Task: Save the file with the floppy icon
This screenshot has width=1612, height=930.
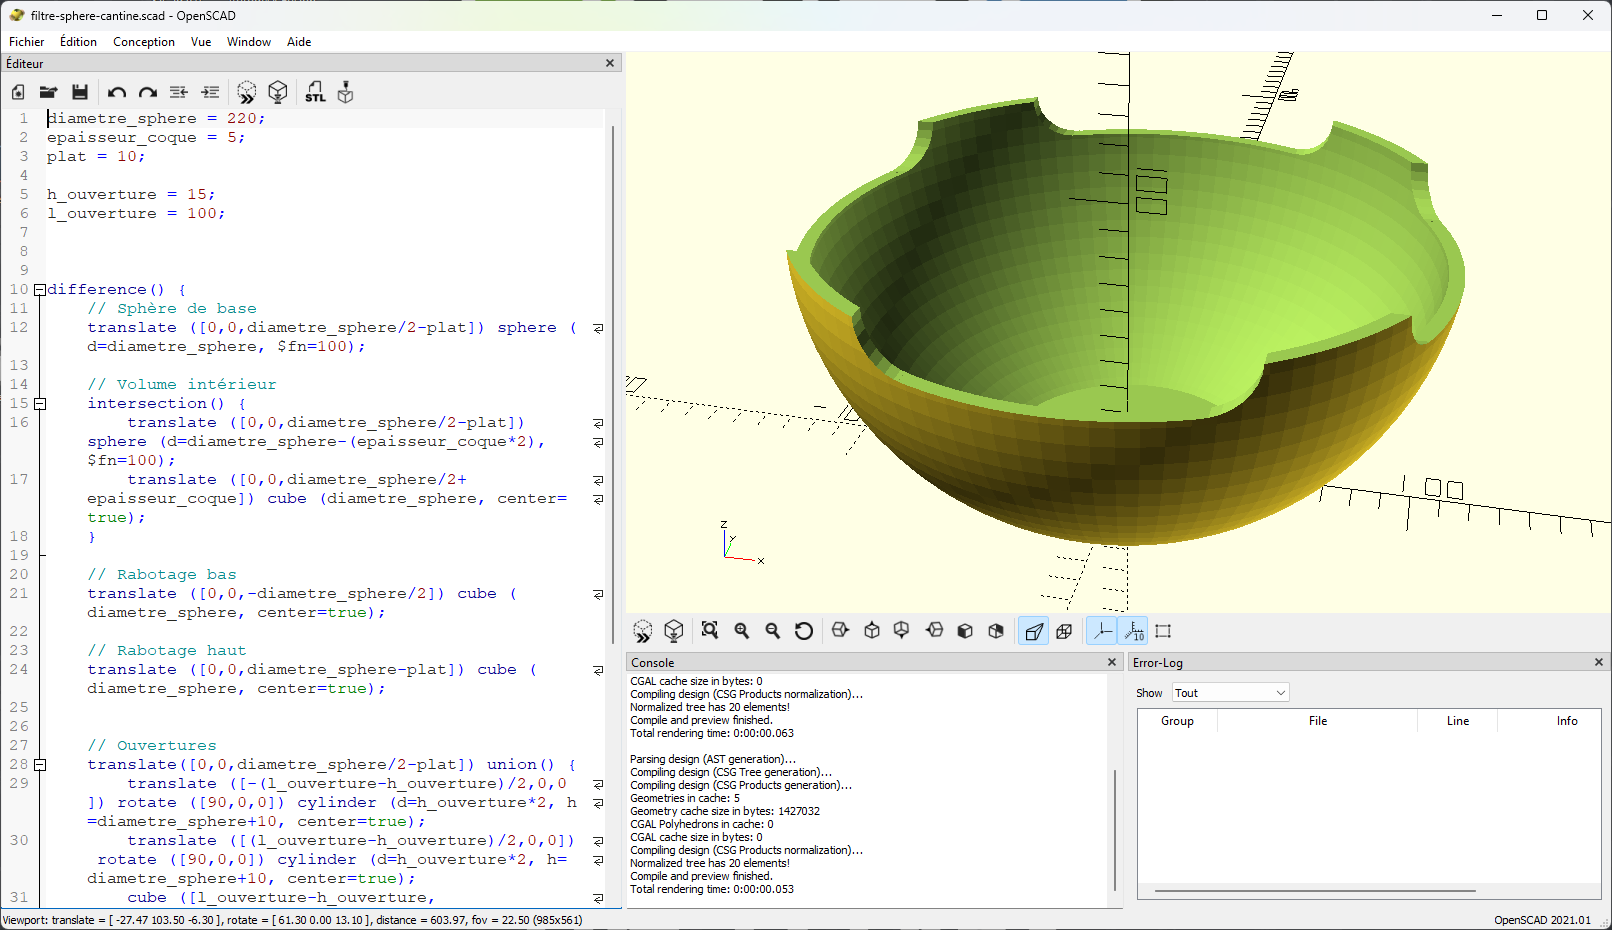Action: pos(80,92)
